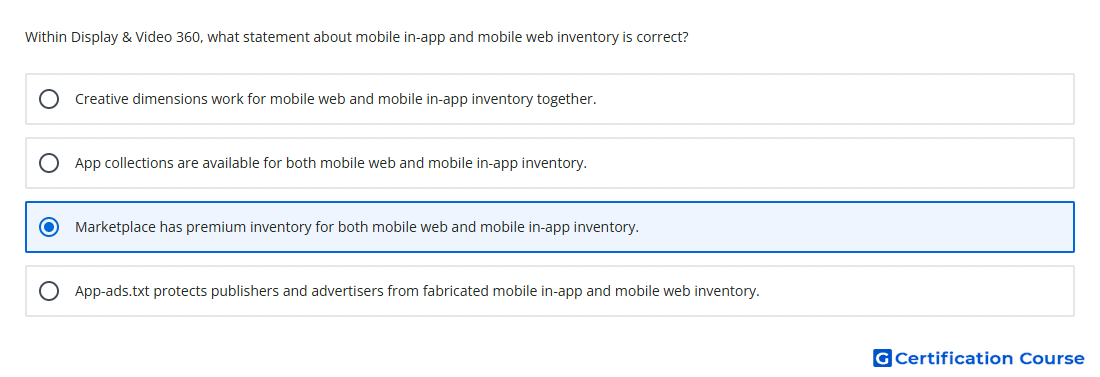Click the word 'Marketplace' in the selected option
This screenshot has height=377, width=1100.
116,227
